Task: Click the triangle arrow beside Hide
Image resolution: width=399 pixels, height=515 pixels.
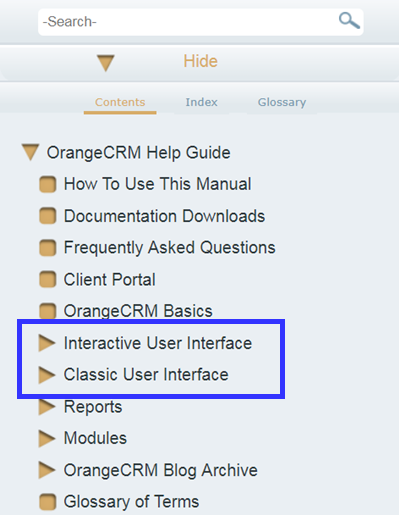Action: (x=106, y=63)
